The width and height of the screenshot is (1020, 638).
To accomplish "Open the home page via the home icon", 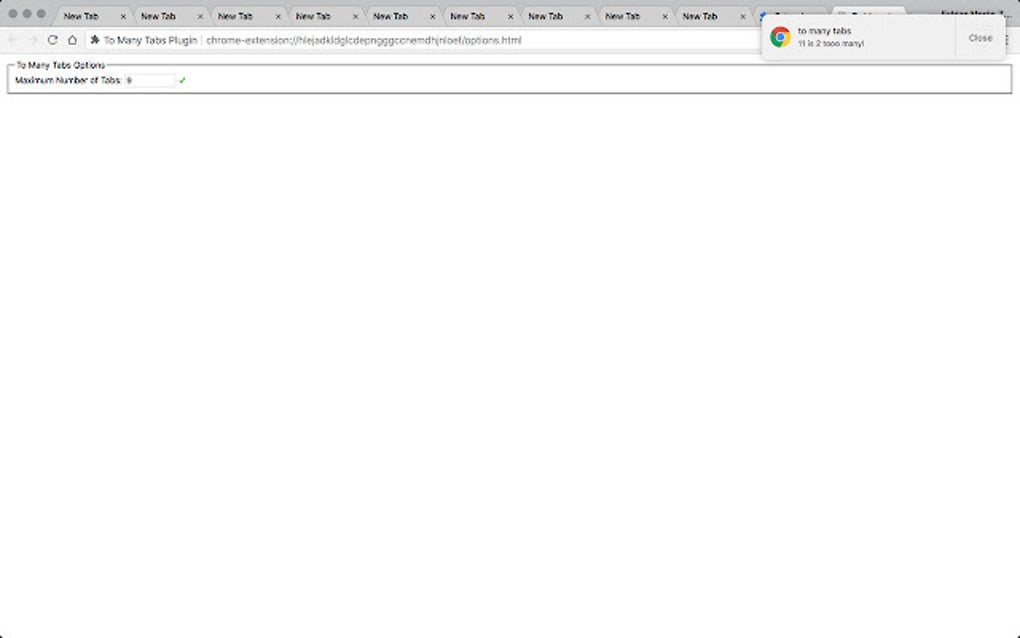I will pyautogui.click(x=70, y=40).
